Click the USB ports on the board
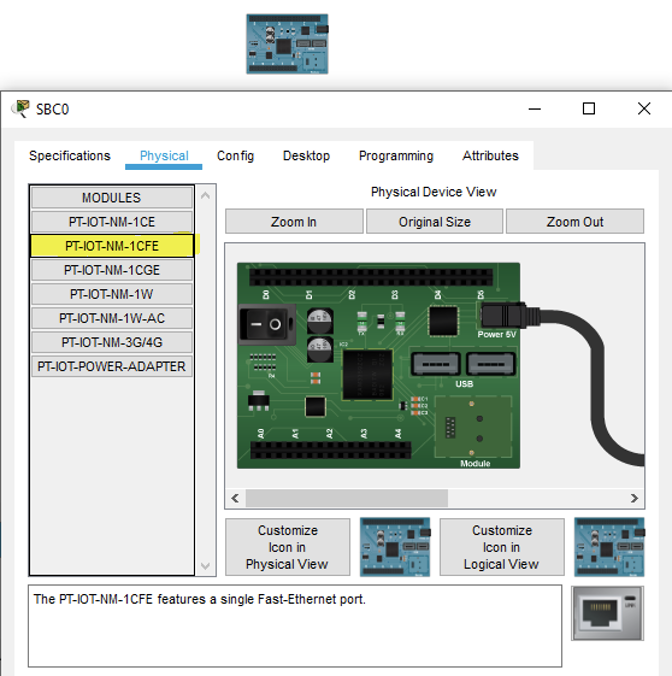 (464, 364)
